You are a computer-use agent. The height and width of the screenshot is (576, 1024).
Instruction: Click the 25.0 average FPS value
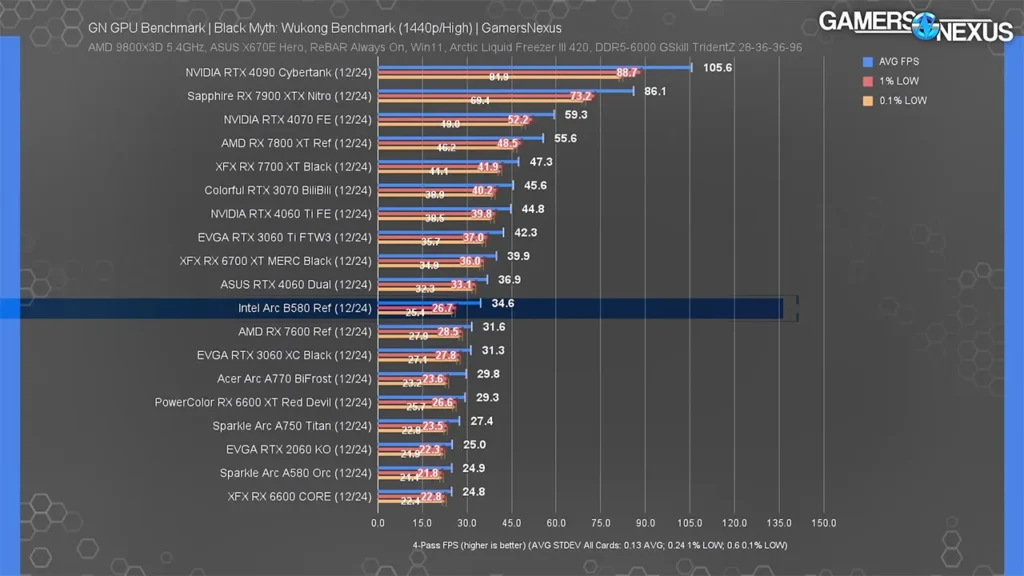point(475,444)
